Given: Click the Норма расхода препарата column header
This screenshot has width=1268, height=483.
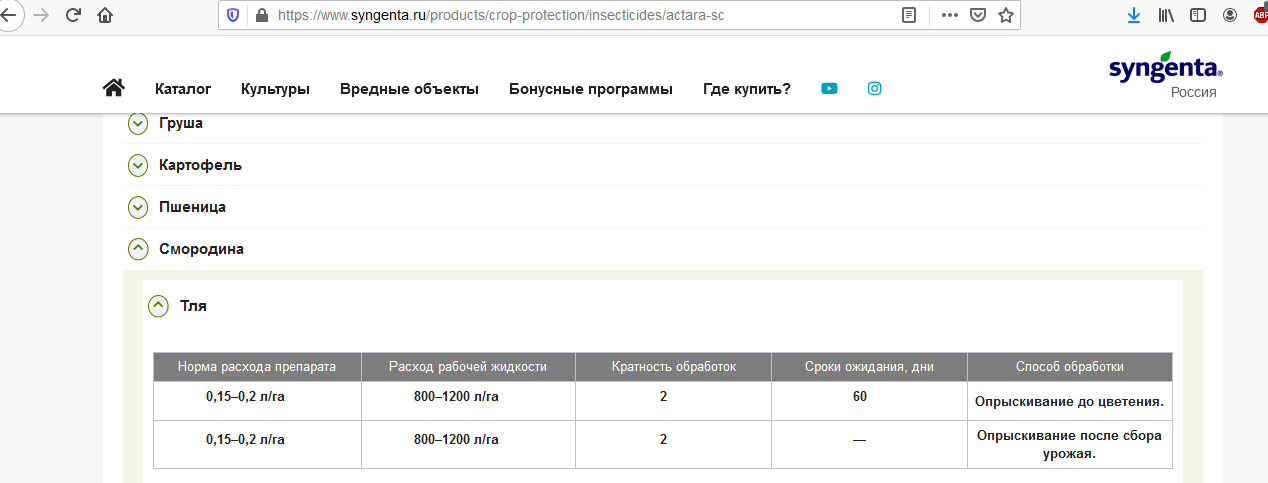Looking at the screenshot, I should pyautogui.click(x=257, y=367).
